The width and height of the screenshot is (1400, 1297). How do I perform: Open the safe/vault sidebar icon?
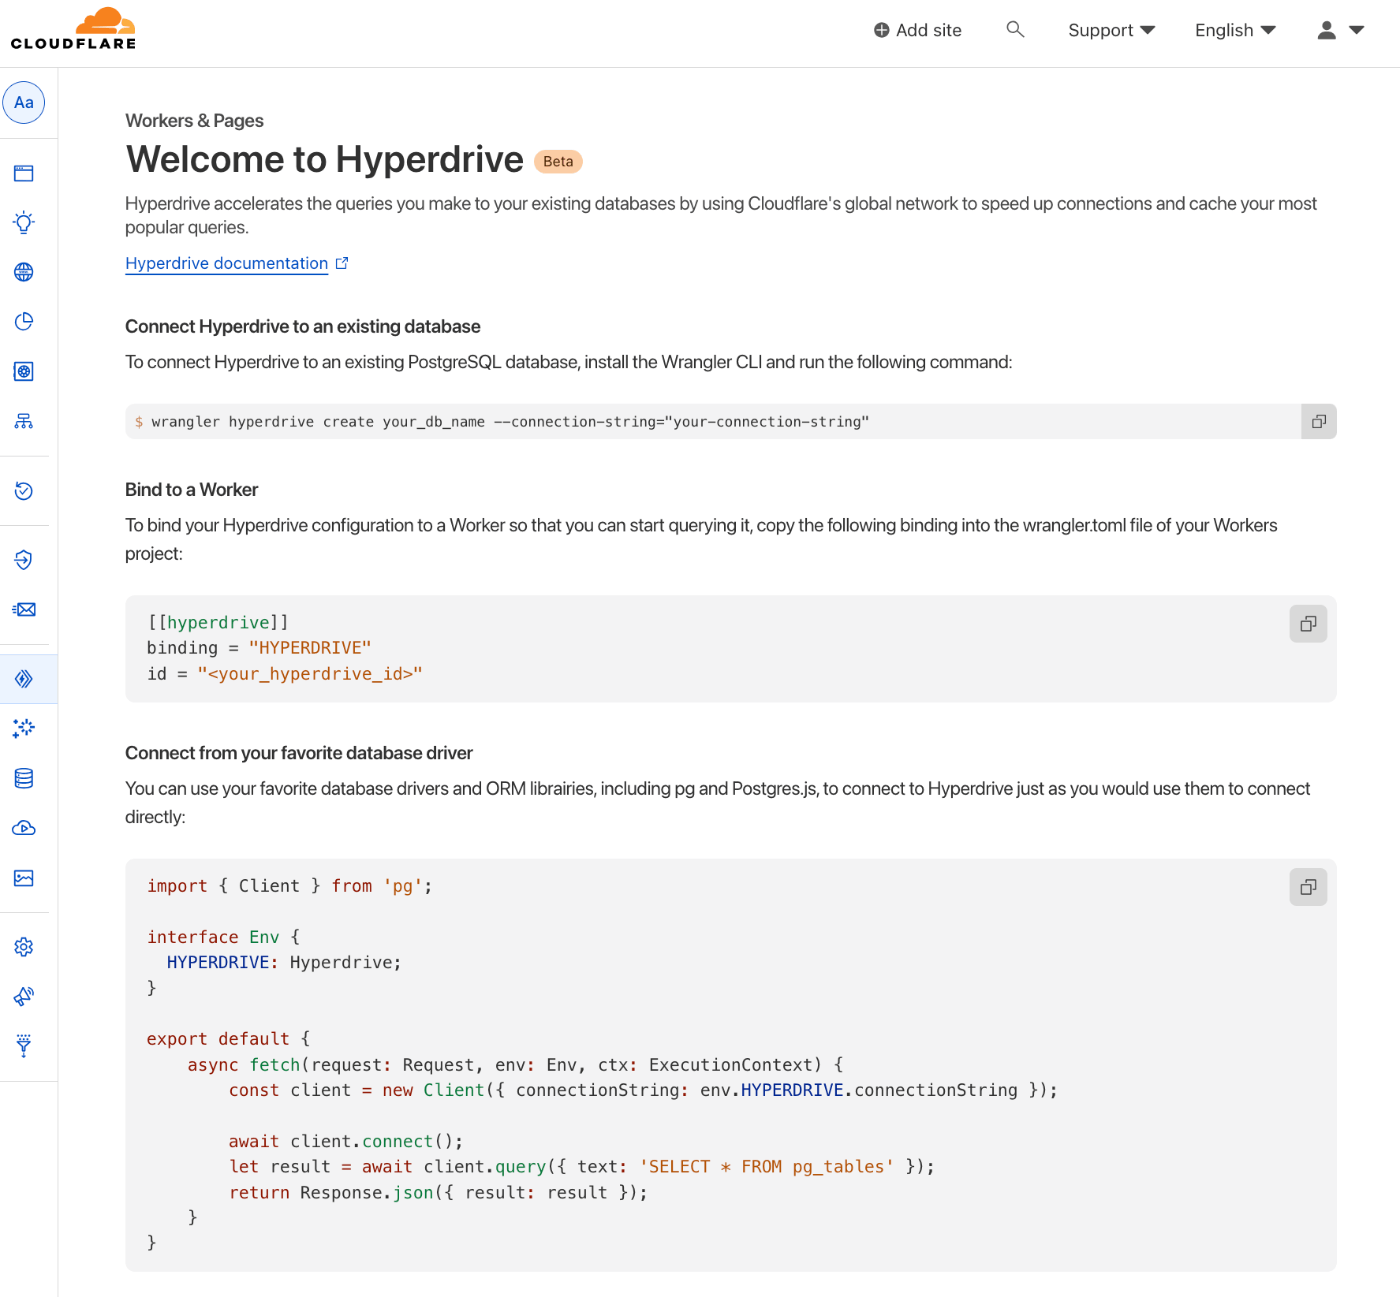(x=24, y=371)
